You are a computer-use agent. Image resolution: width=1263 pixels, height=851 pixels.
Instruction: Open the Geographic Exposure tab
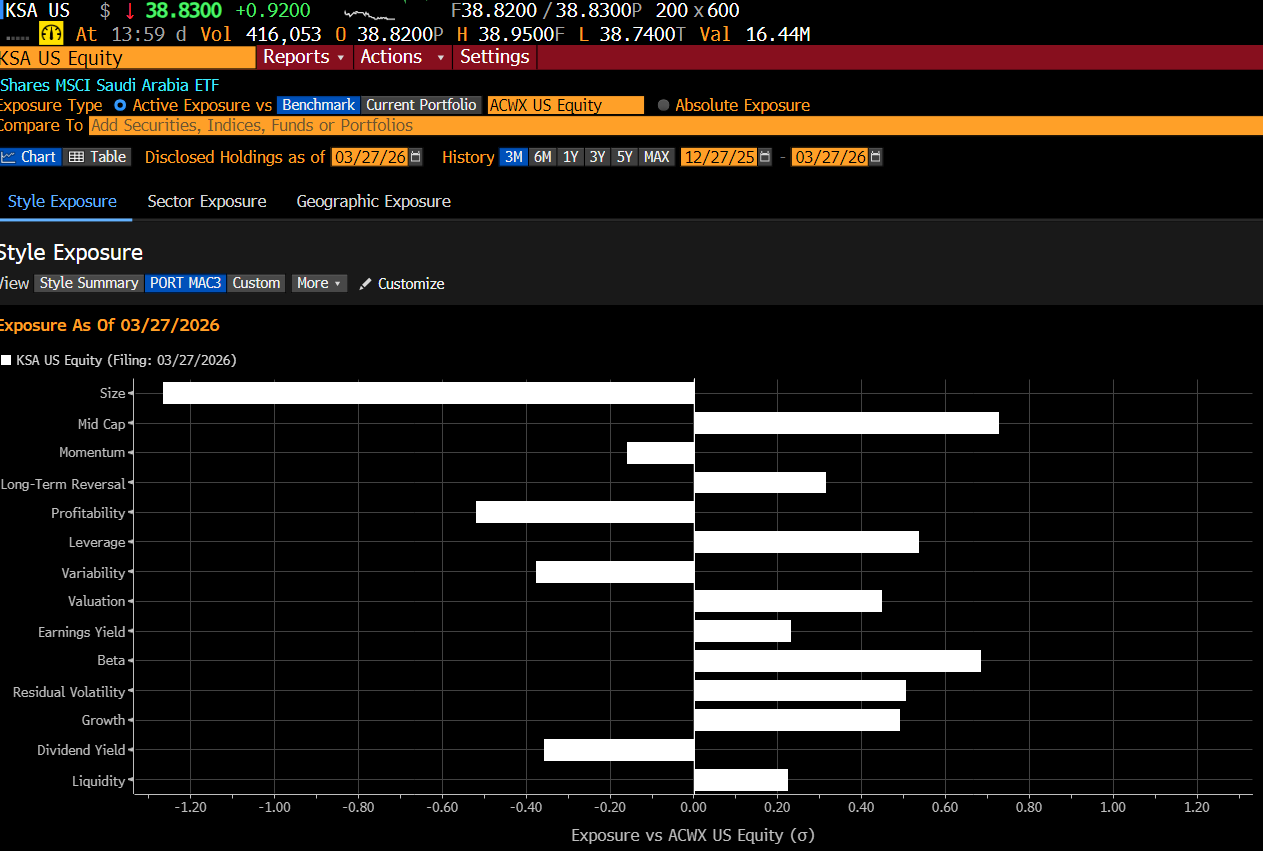click(x=373, y=201)
